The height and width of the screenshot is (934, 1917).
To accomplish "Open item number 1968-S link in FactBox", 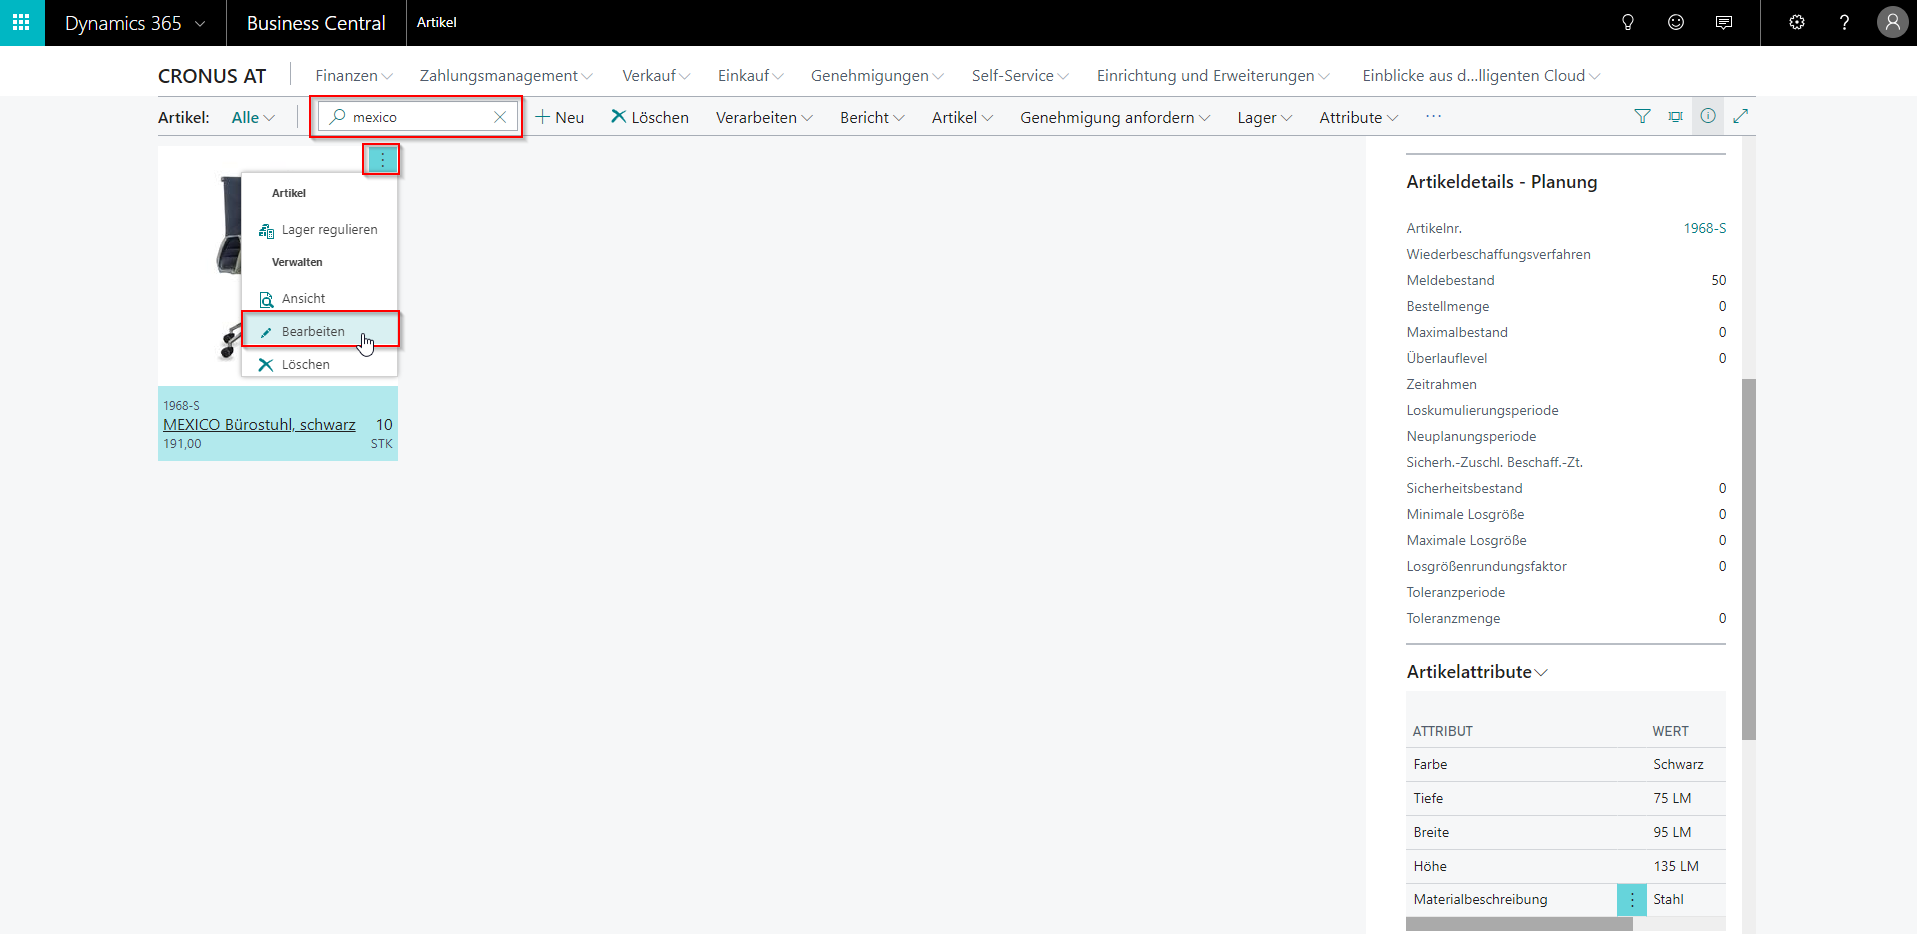I will click(1705, 228).
